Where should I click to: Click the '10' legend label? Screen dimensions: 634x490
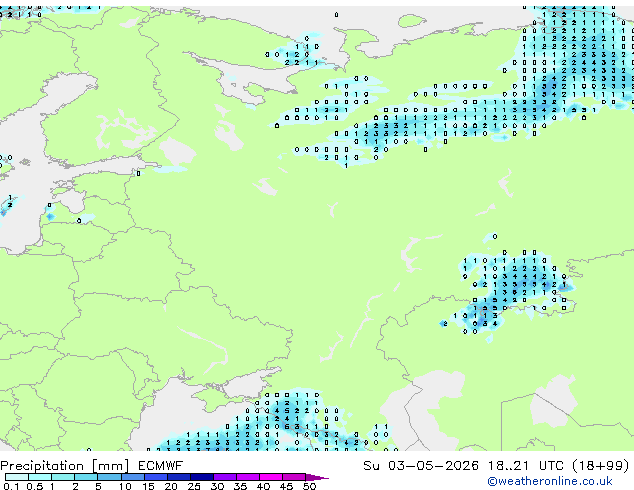click(x=125, y=486)
